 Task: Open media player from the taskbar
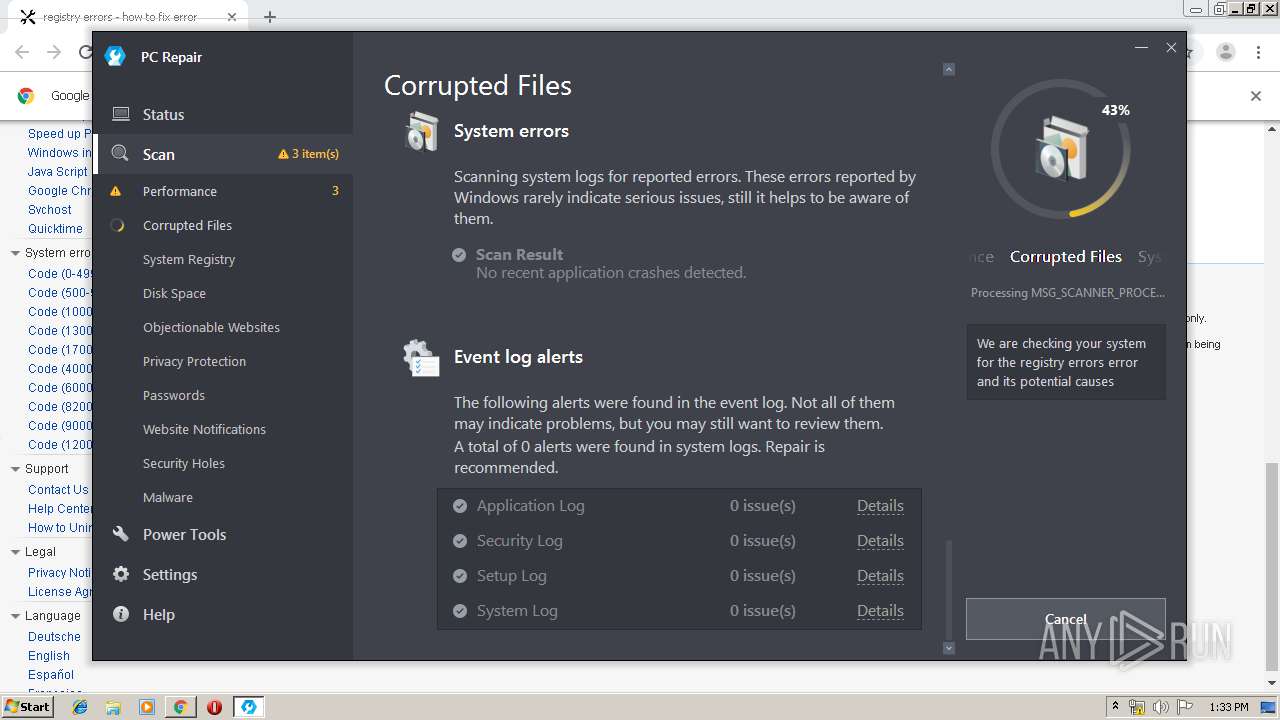click(147, 707)
